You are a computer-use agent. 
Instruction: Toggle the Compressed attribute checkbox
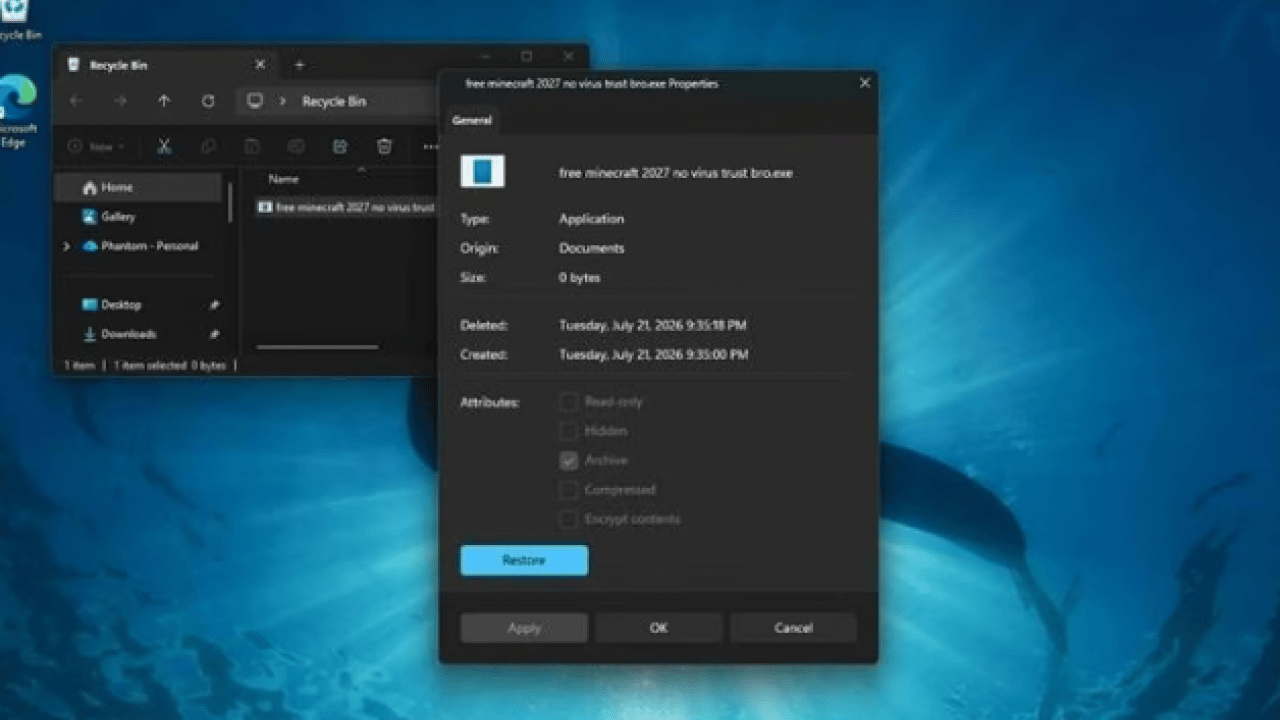[x=569, y=490]
